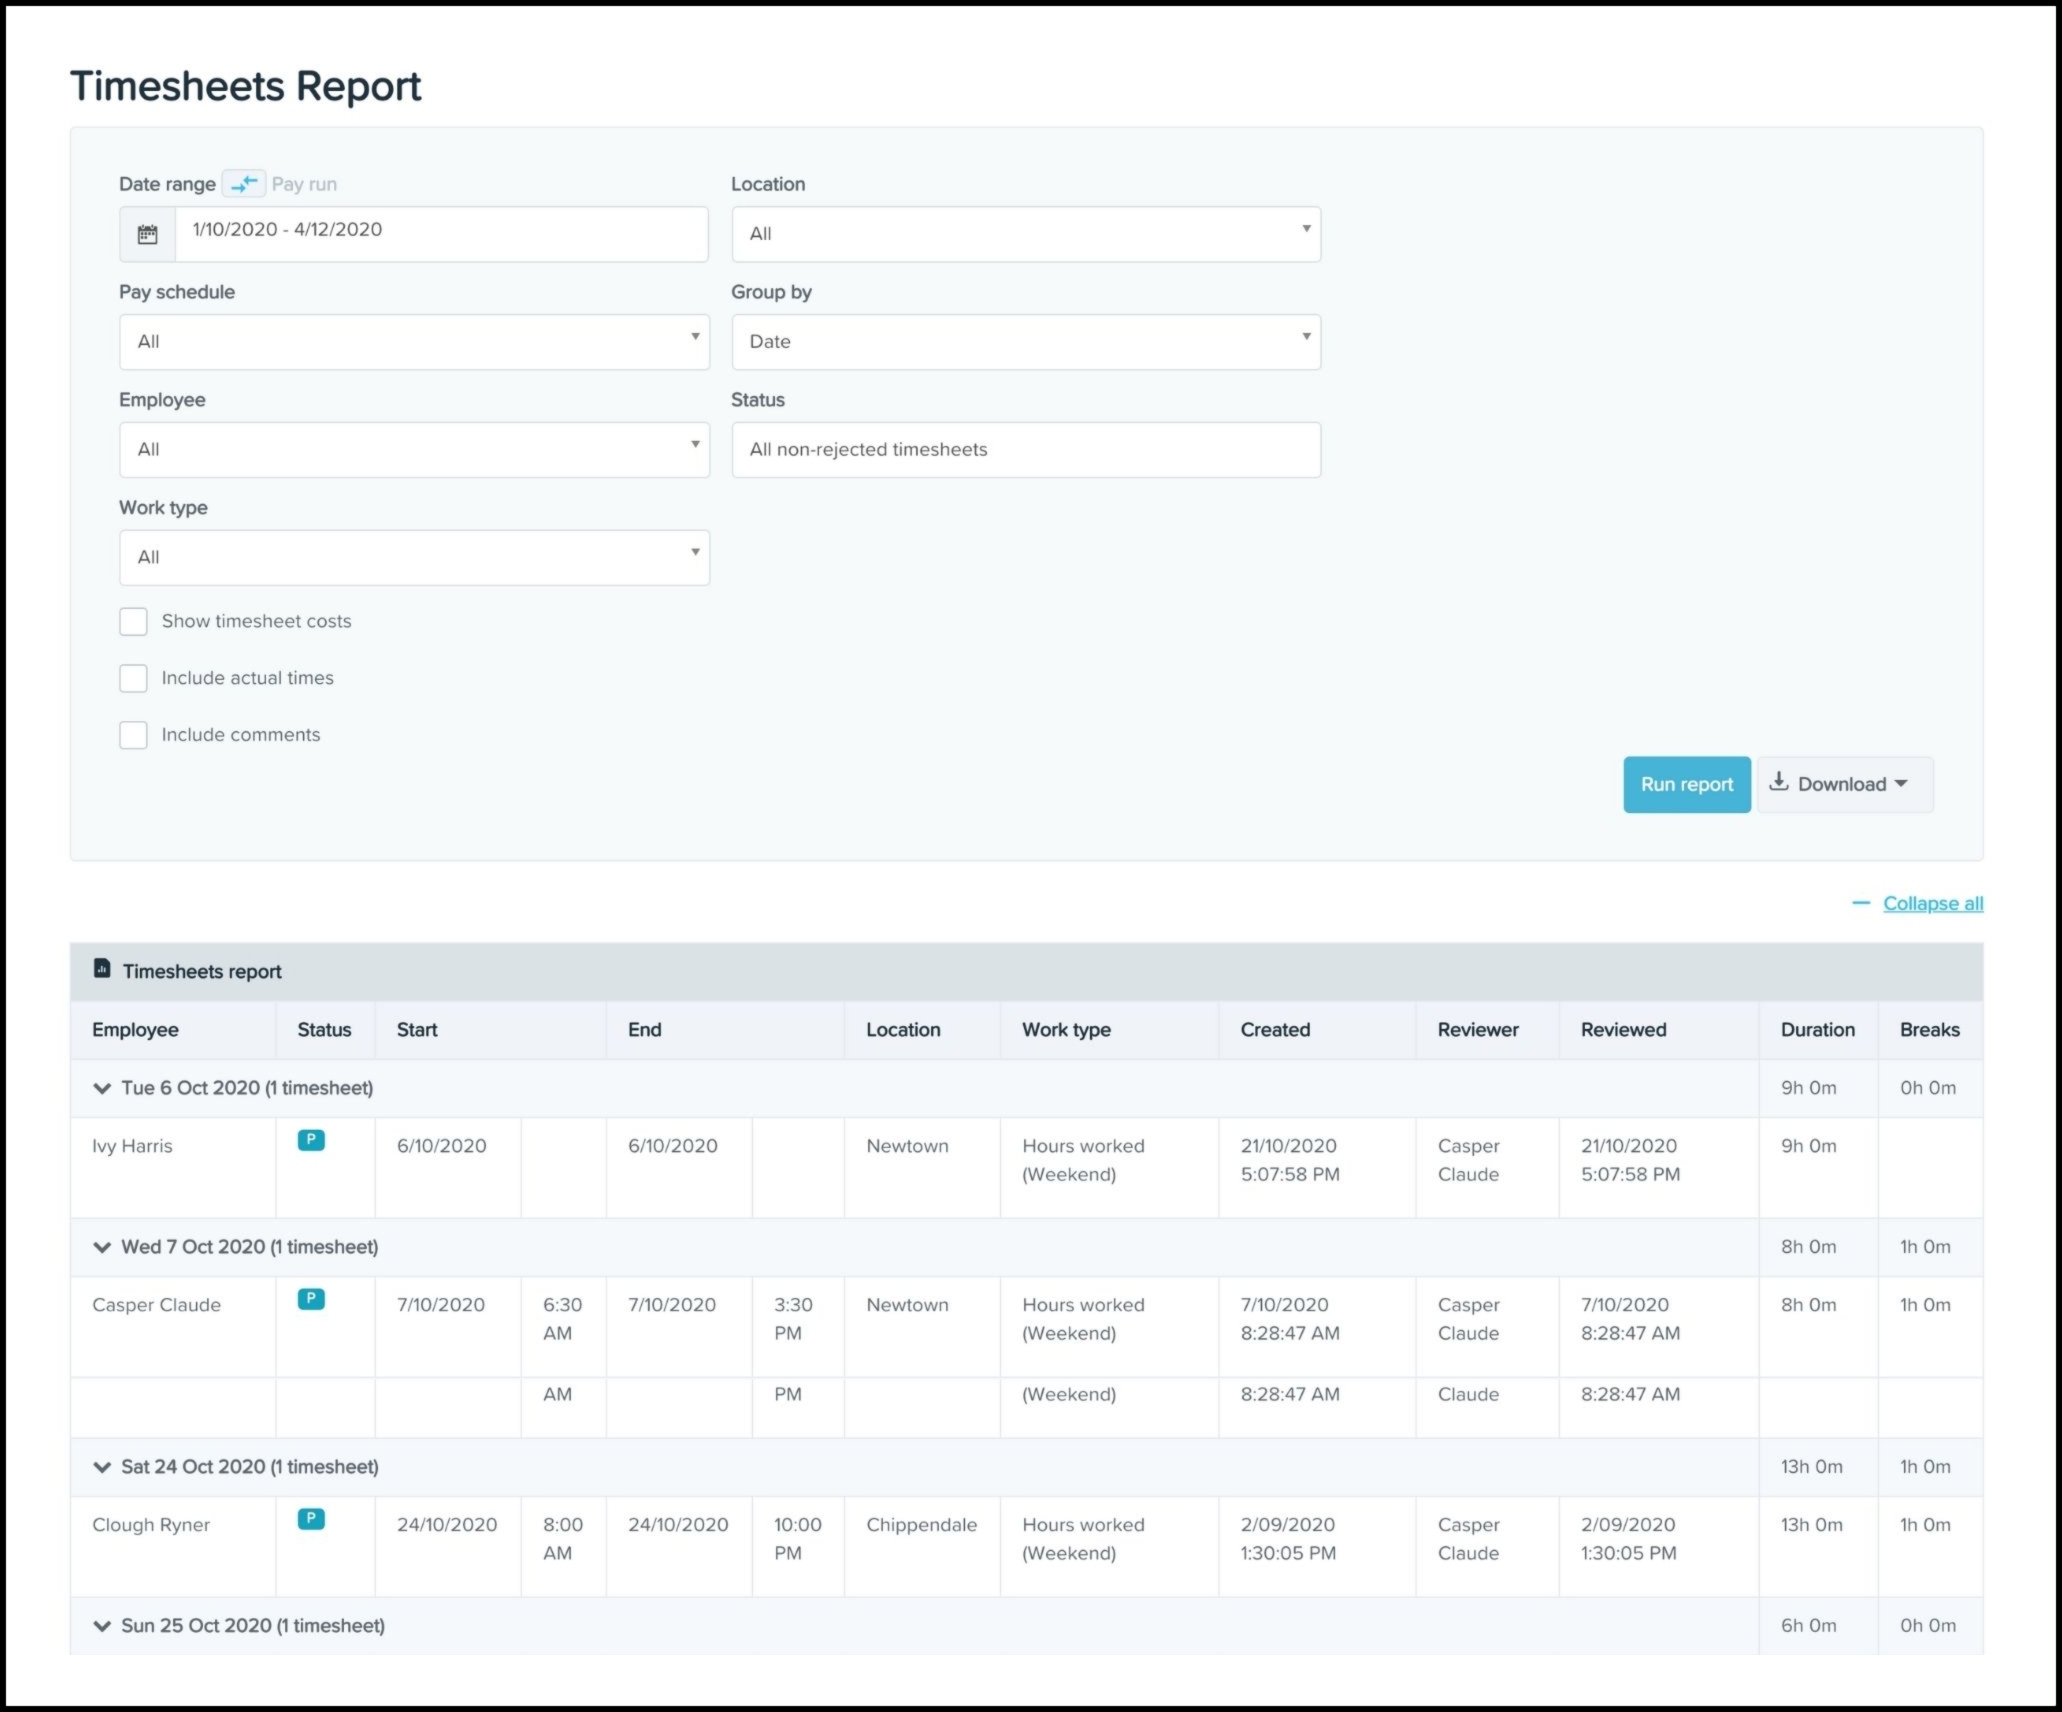Collapse the Tue 6 Oct 2020 group
Image resolution: width=2062 pixels, height=1712 pixels.
tap(102, 1088)
